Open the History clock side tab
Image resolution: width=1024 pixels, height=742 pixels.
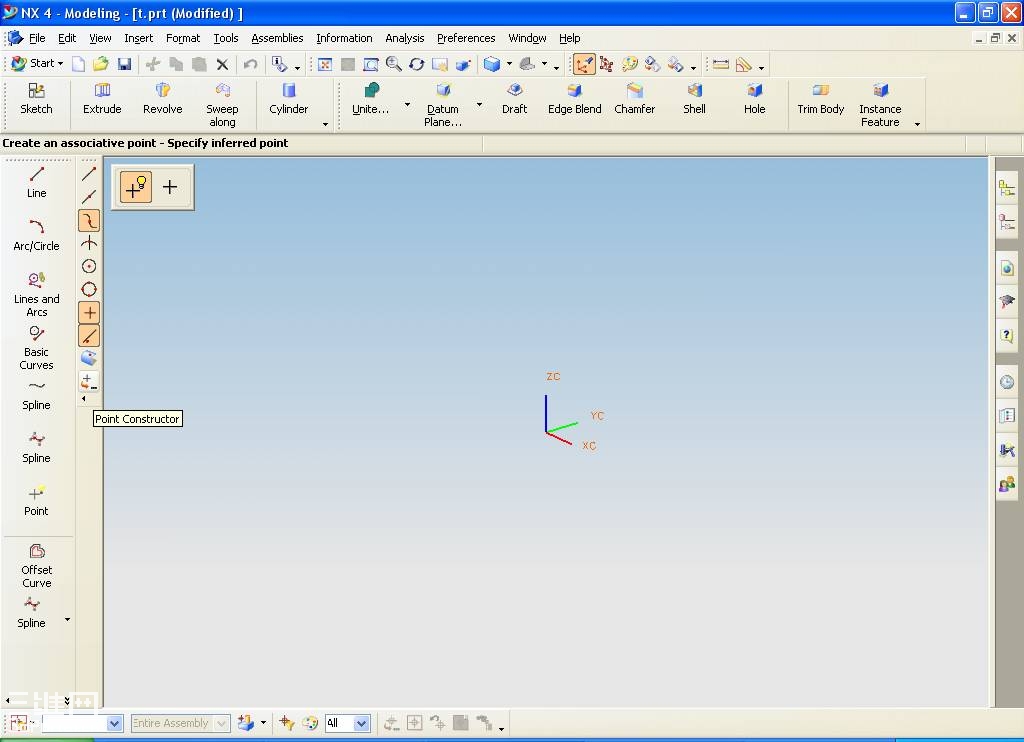[1007, 382]
